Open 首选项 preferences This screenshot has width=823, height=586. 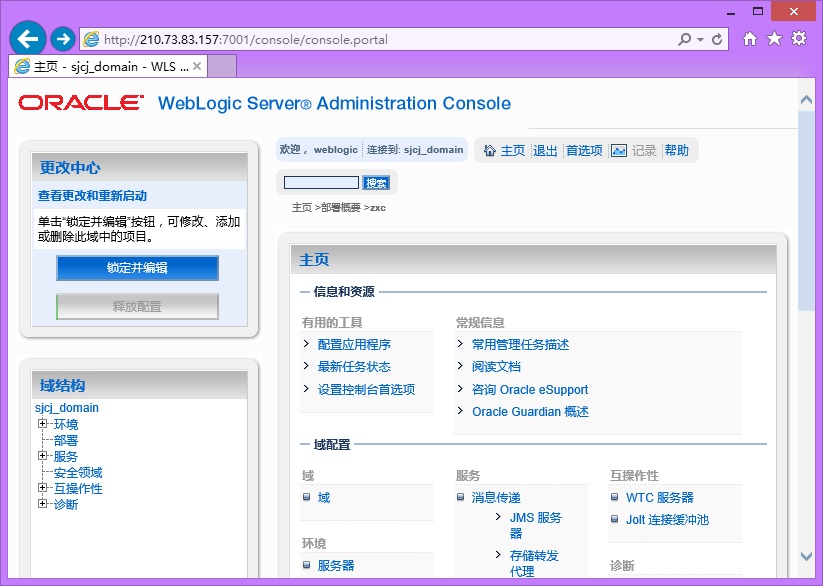coord(584,151)
